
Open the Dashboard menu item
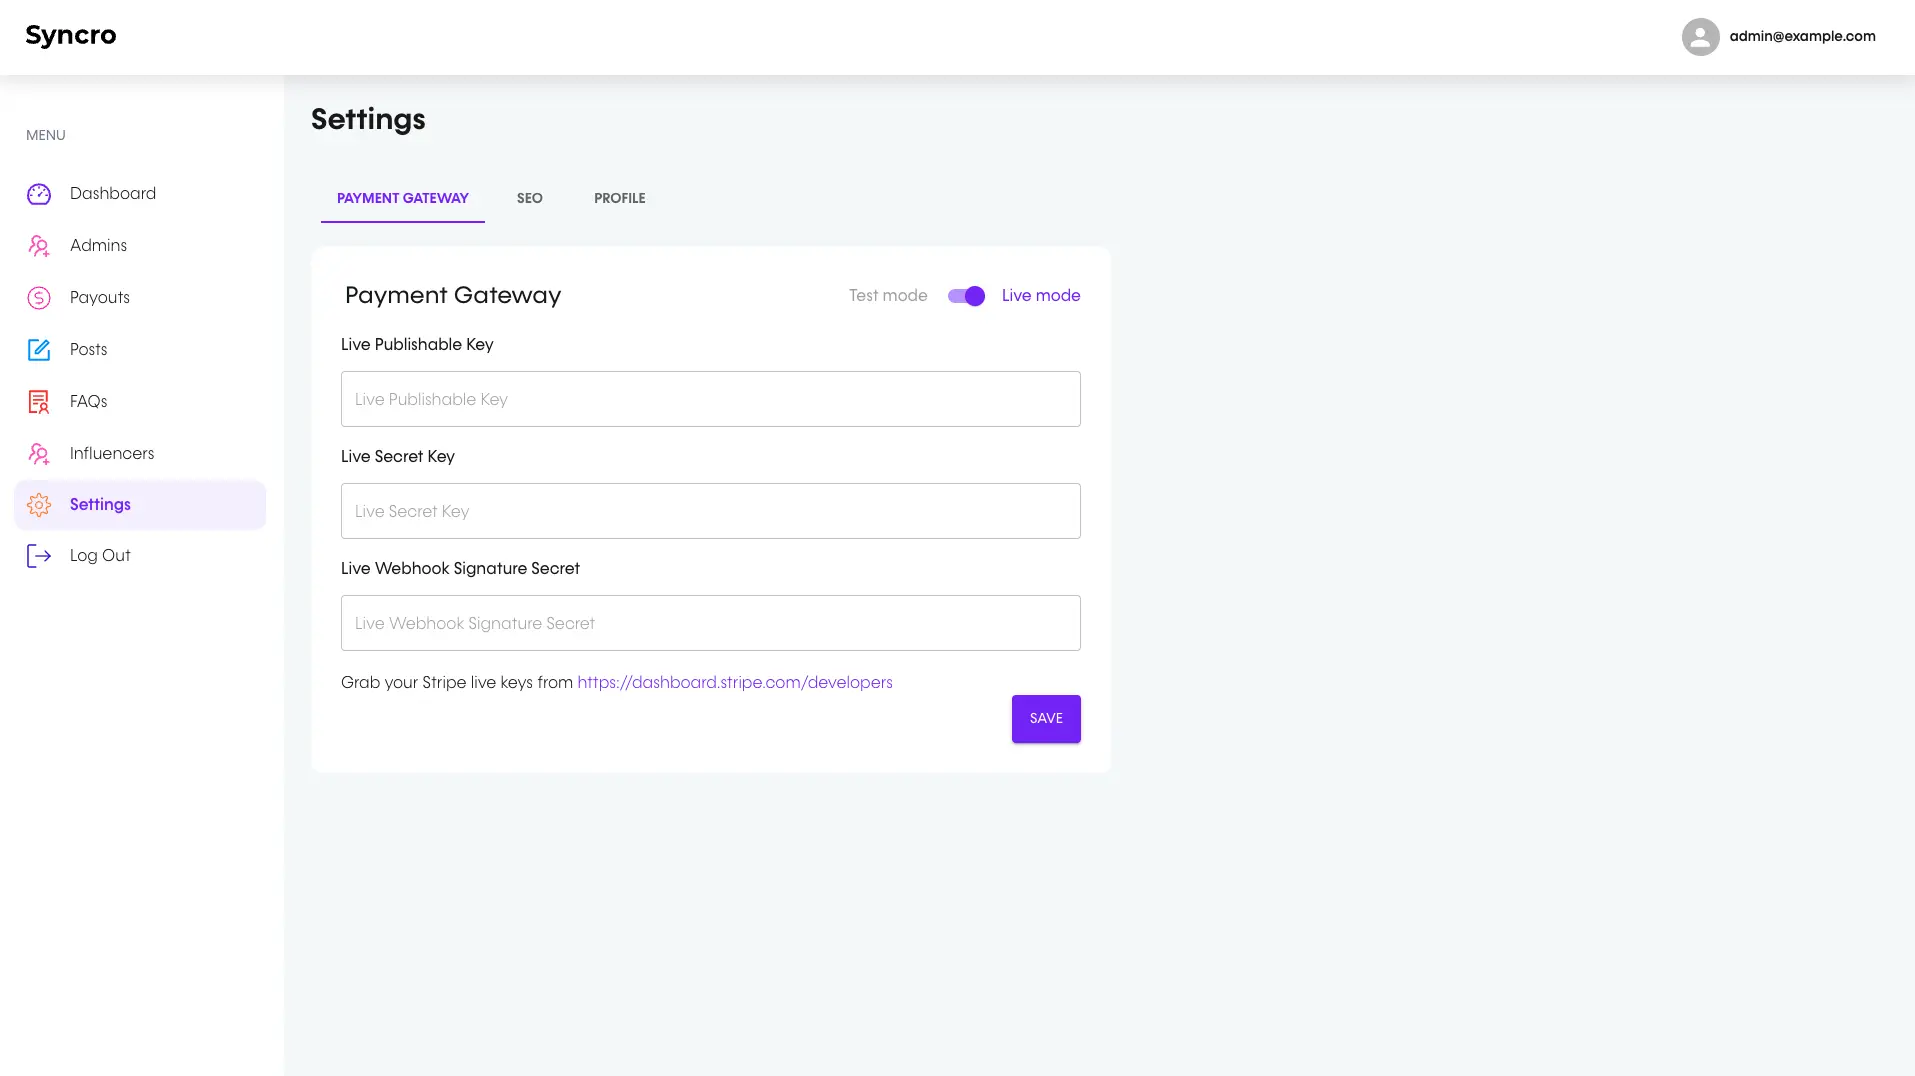pyautogui.click(x=140, y=194)
